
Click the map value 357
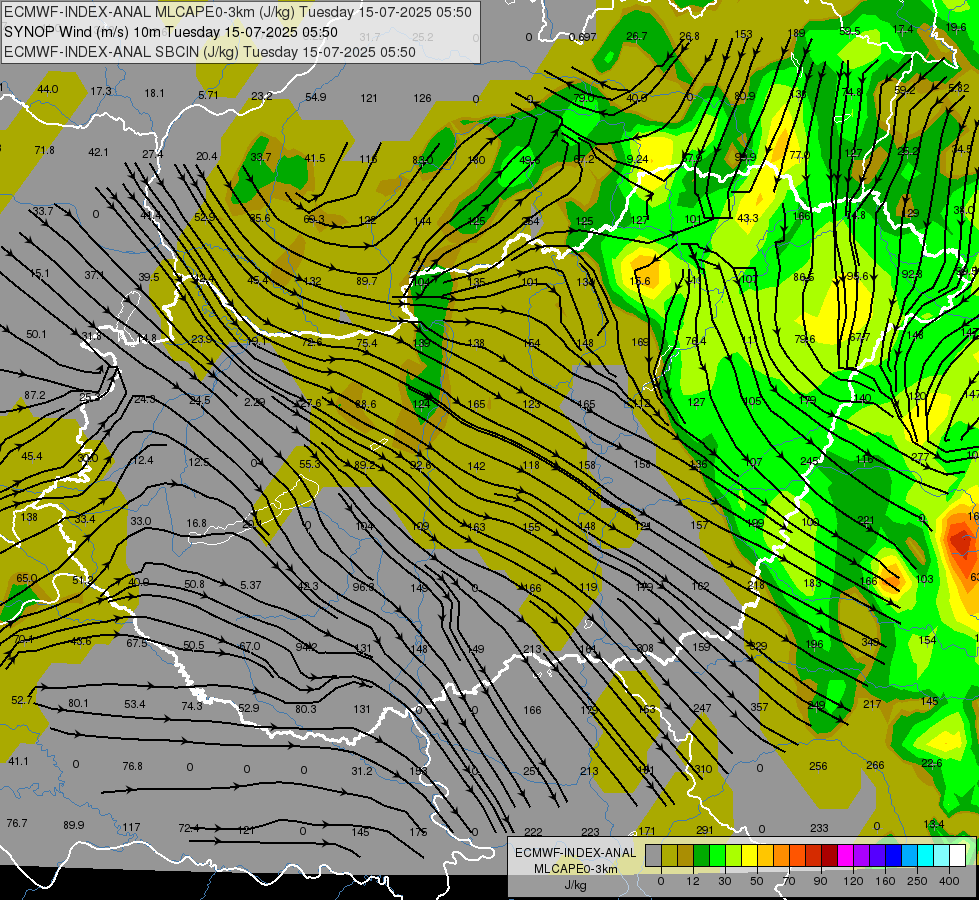(759, 707)
